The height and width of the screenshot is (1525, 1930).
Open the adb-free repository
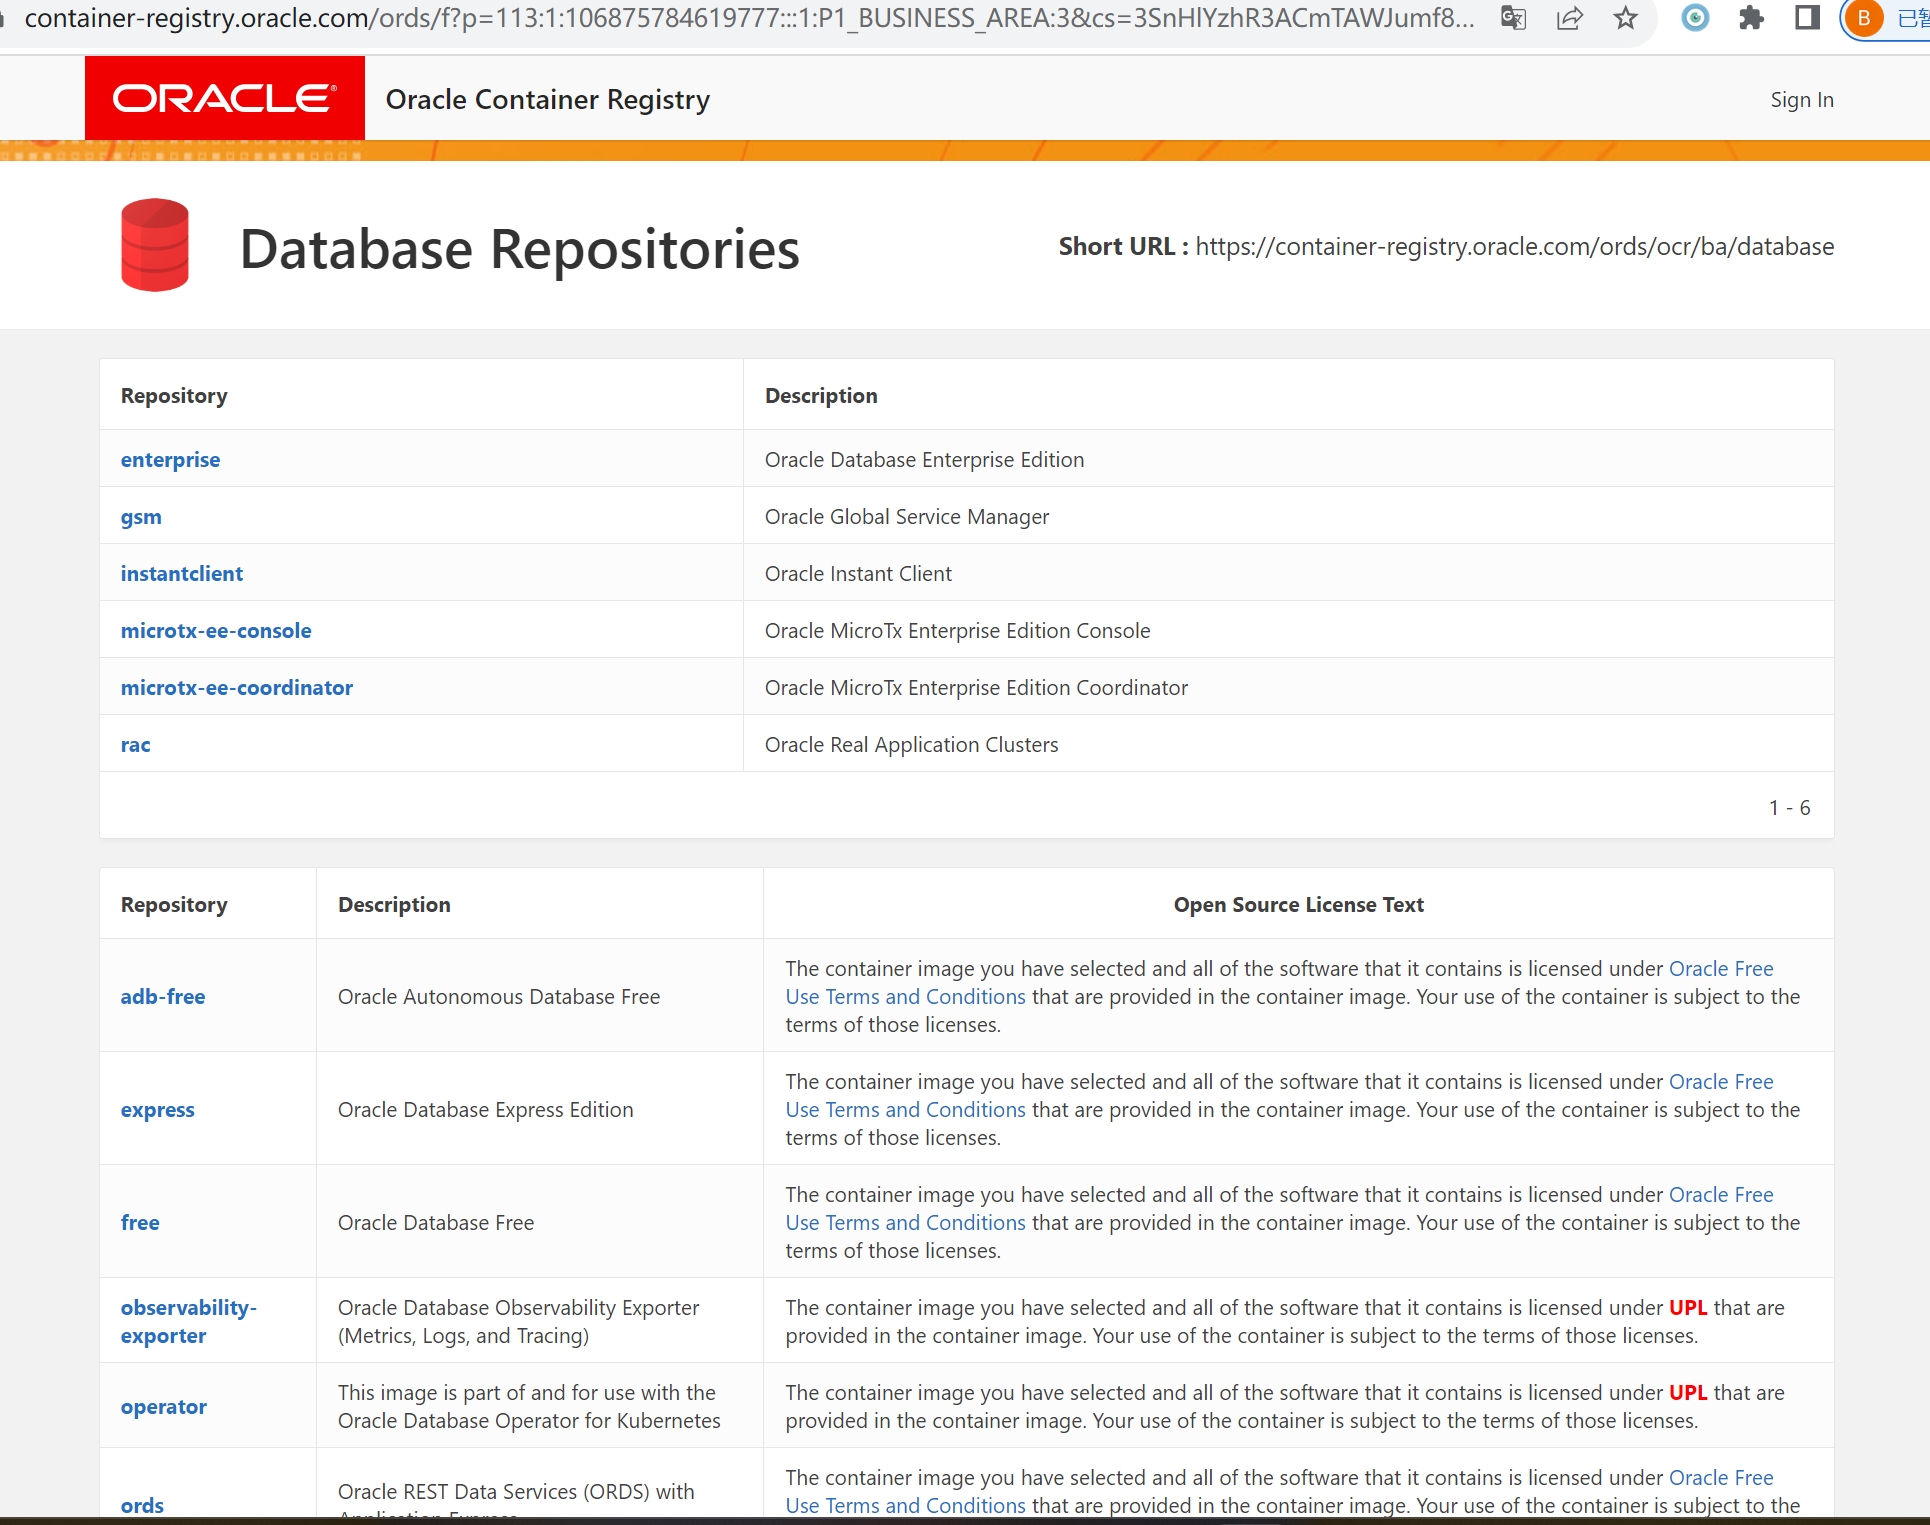tap(162, 996)
